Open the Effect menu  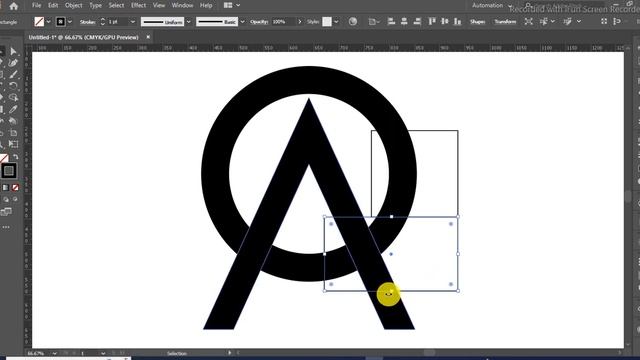click(x=138, y=5)
